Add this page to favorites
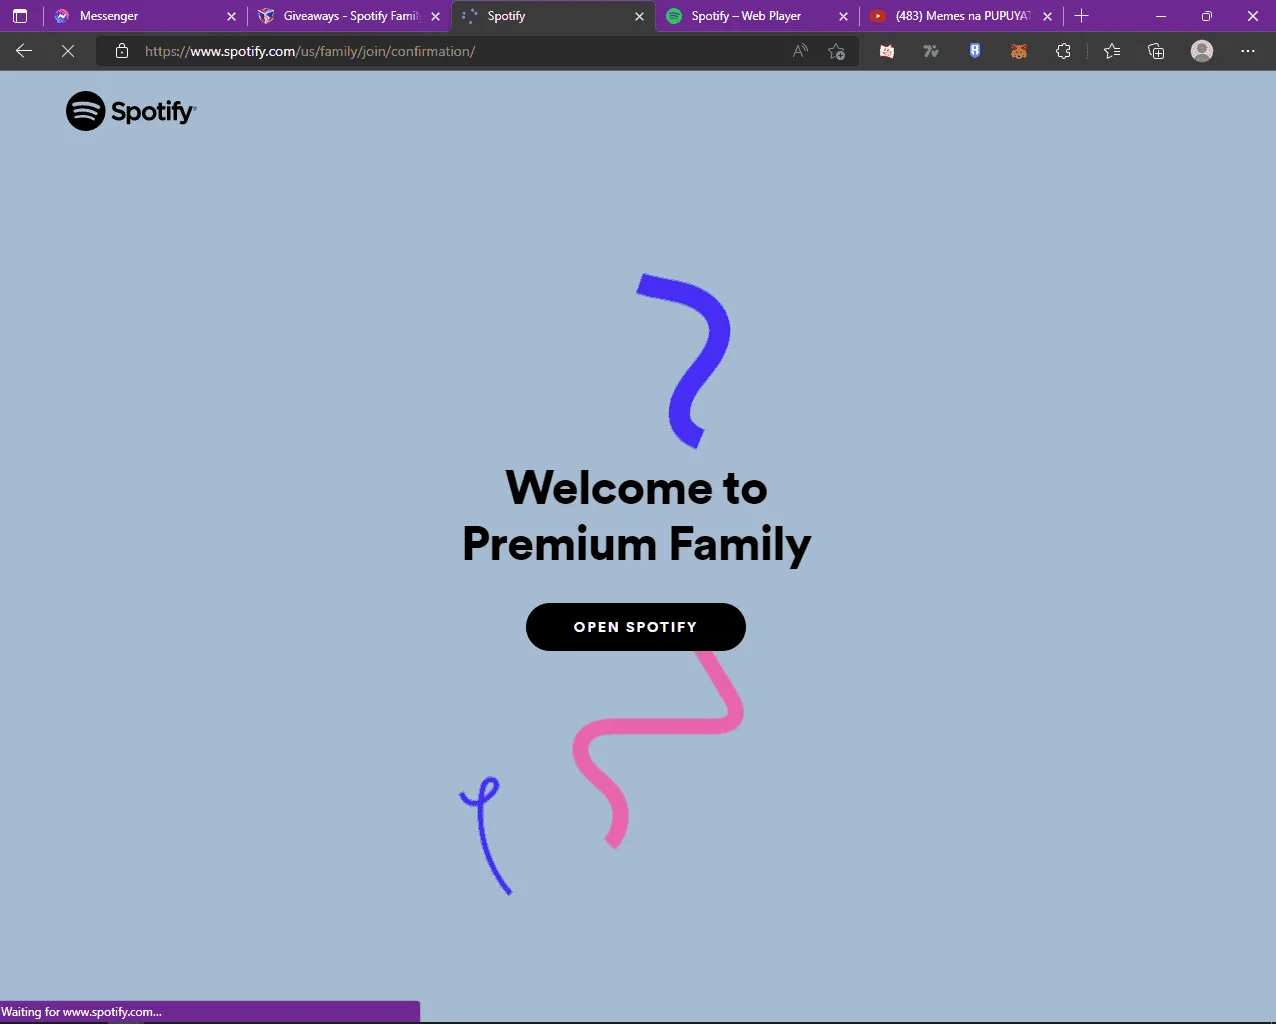 tap(837, 51)
